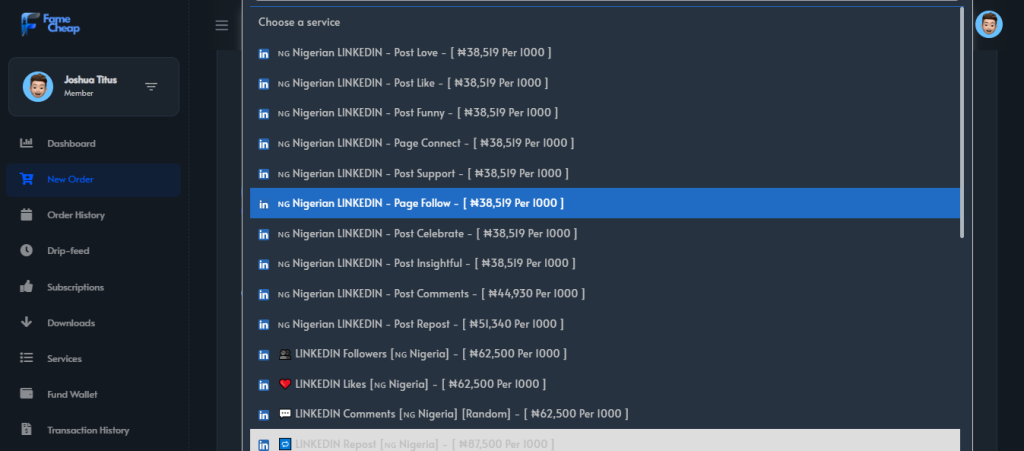Click Joshua Titus sidebar avatar
Viewport: 1024px width, 451px height.
38,86
